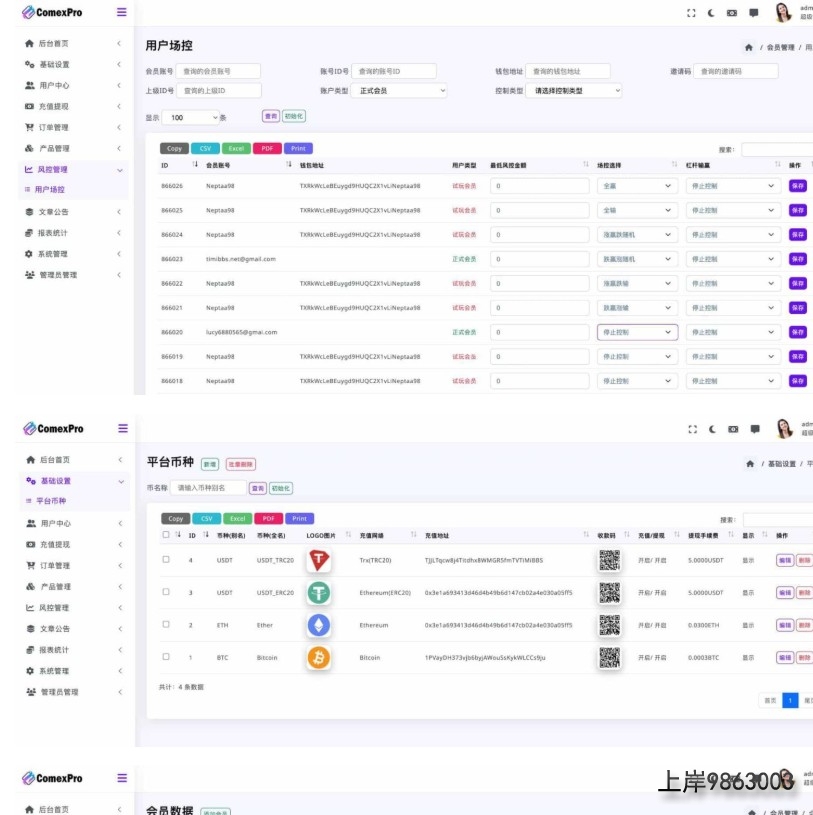Click 保存 button for row 866025
Screen dimensions: 813x815
click(x=798, y=211)
